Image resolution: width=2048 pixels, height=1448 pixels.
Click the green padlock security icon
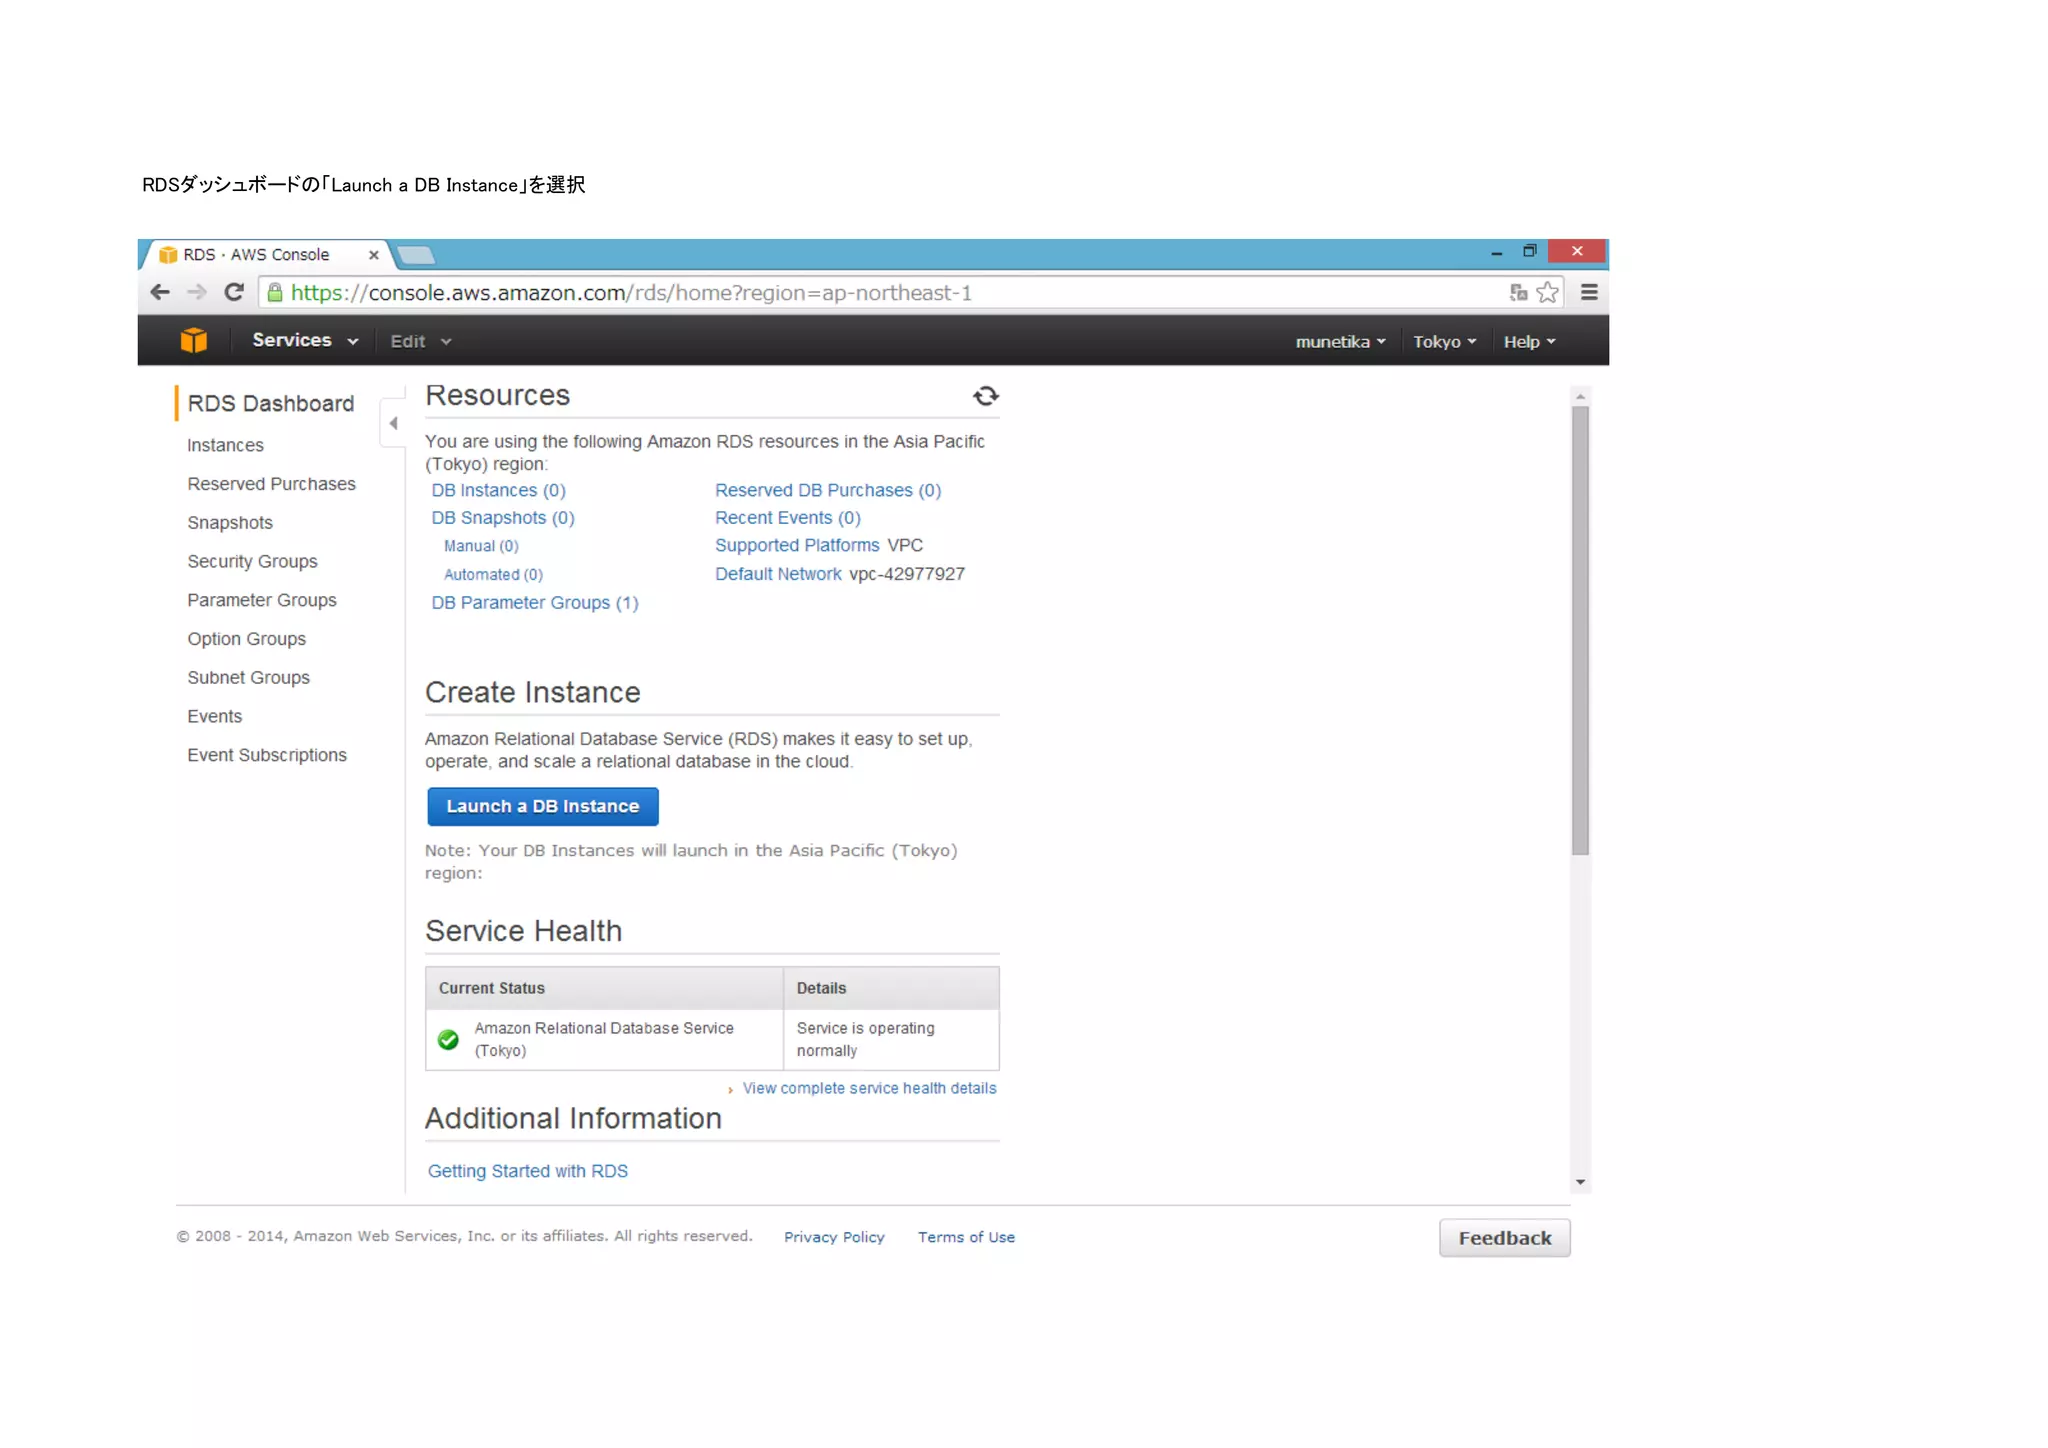(275, 293)
